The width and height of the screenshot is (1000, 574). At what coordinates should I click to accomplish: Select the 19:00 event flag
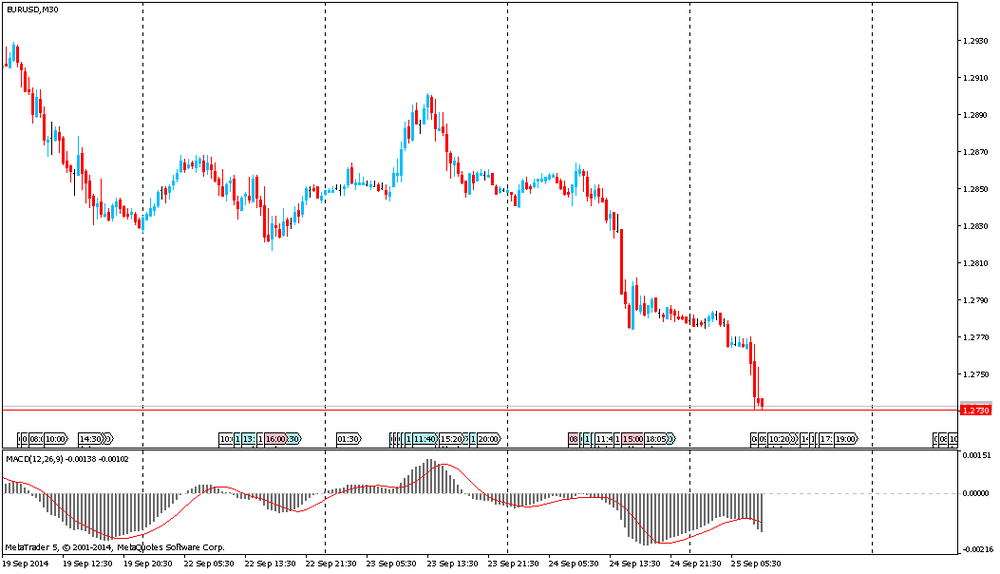[x=845, y=439]
